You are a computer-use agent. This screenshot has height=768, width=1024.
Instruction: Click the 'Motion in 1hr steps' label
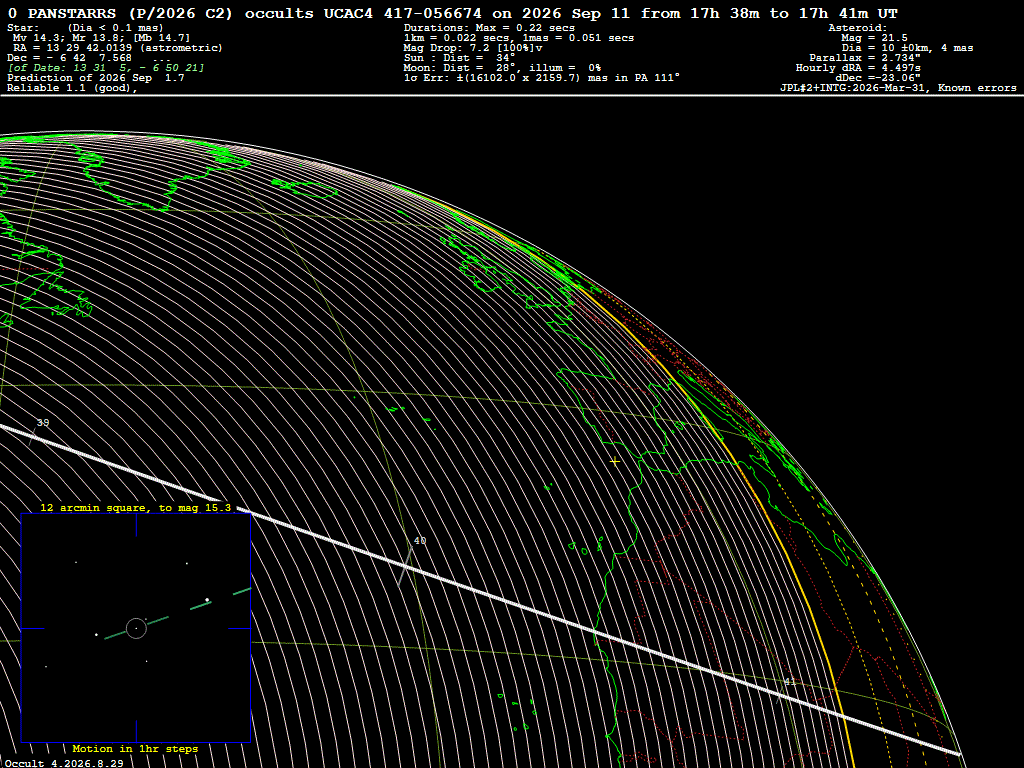pos(135,749)
